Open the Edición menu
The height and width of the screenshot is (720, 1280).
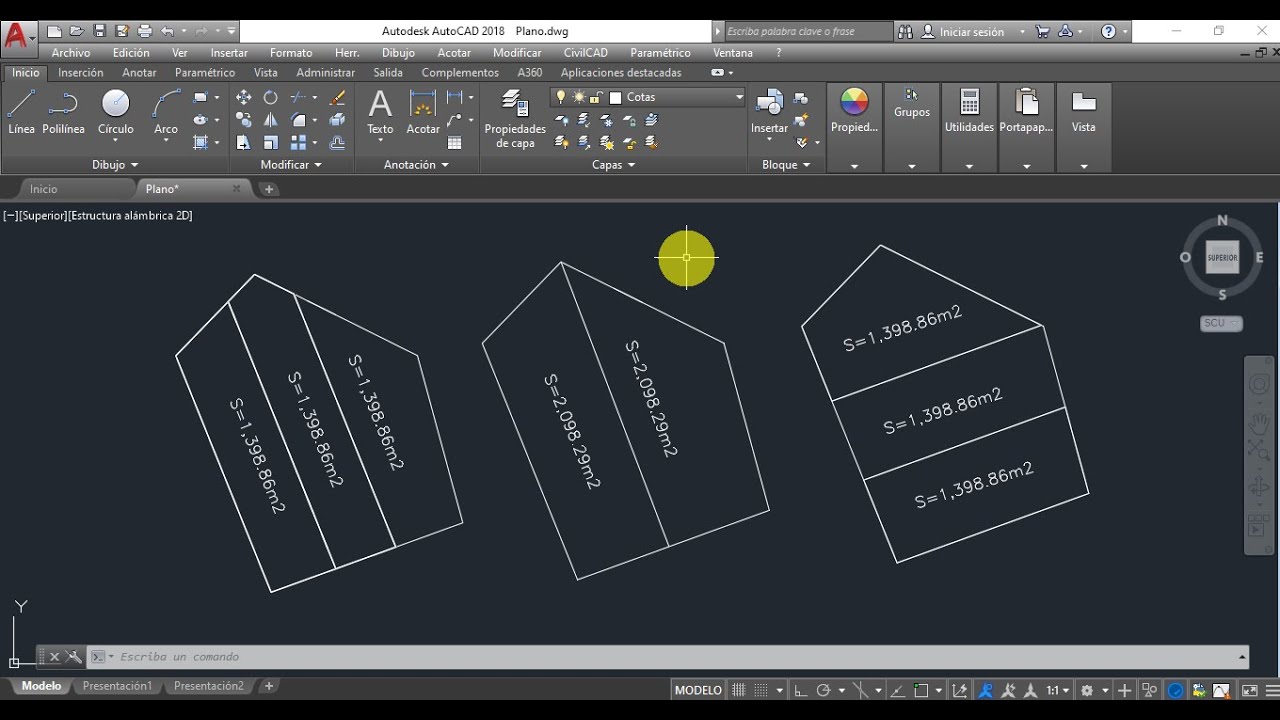pos(131,53)
